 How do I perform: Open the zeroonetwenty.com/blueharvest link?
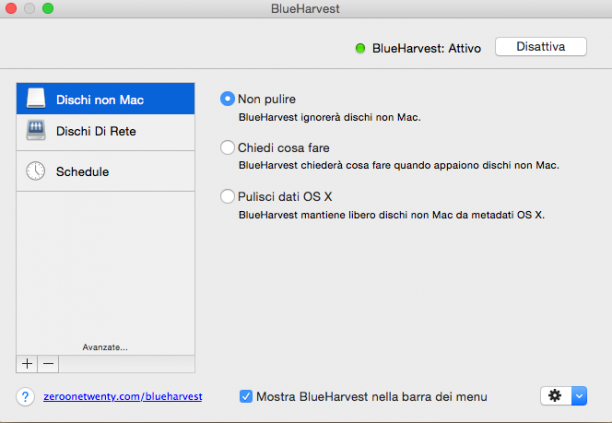click(123, 396)
